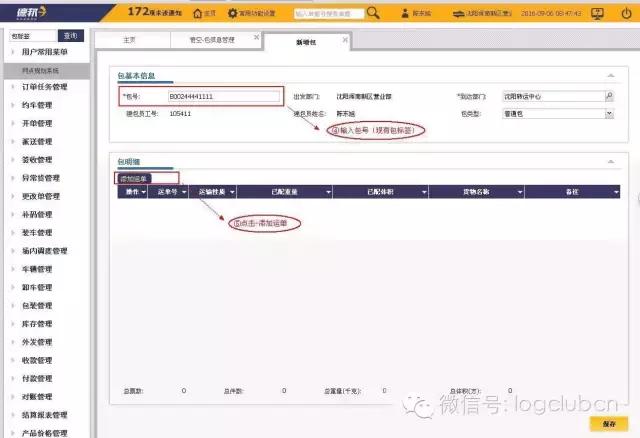Click the magnifier search icon in the top bar
The height and width of the screenshot is (438, 640).
(373, 13)
